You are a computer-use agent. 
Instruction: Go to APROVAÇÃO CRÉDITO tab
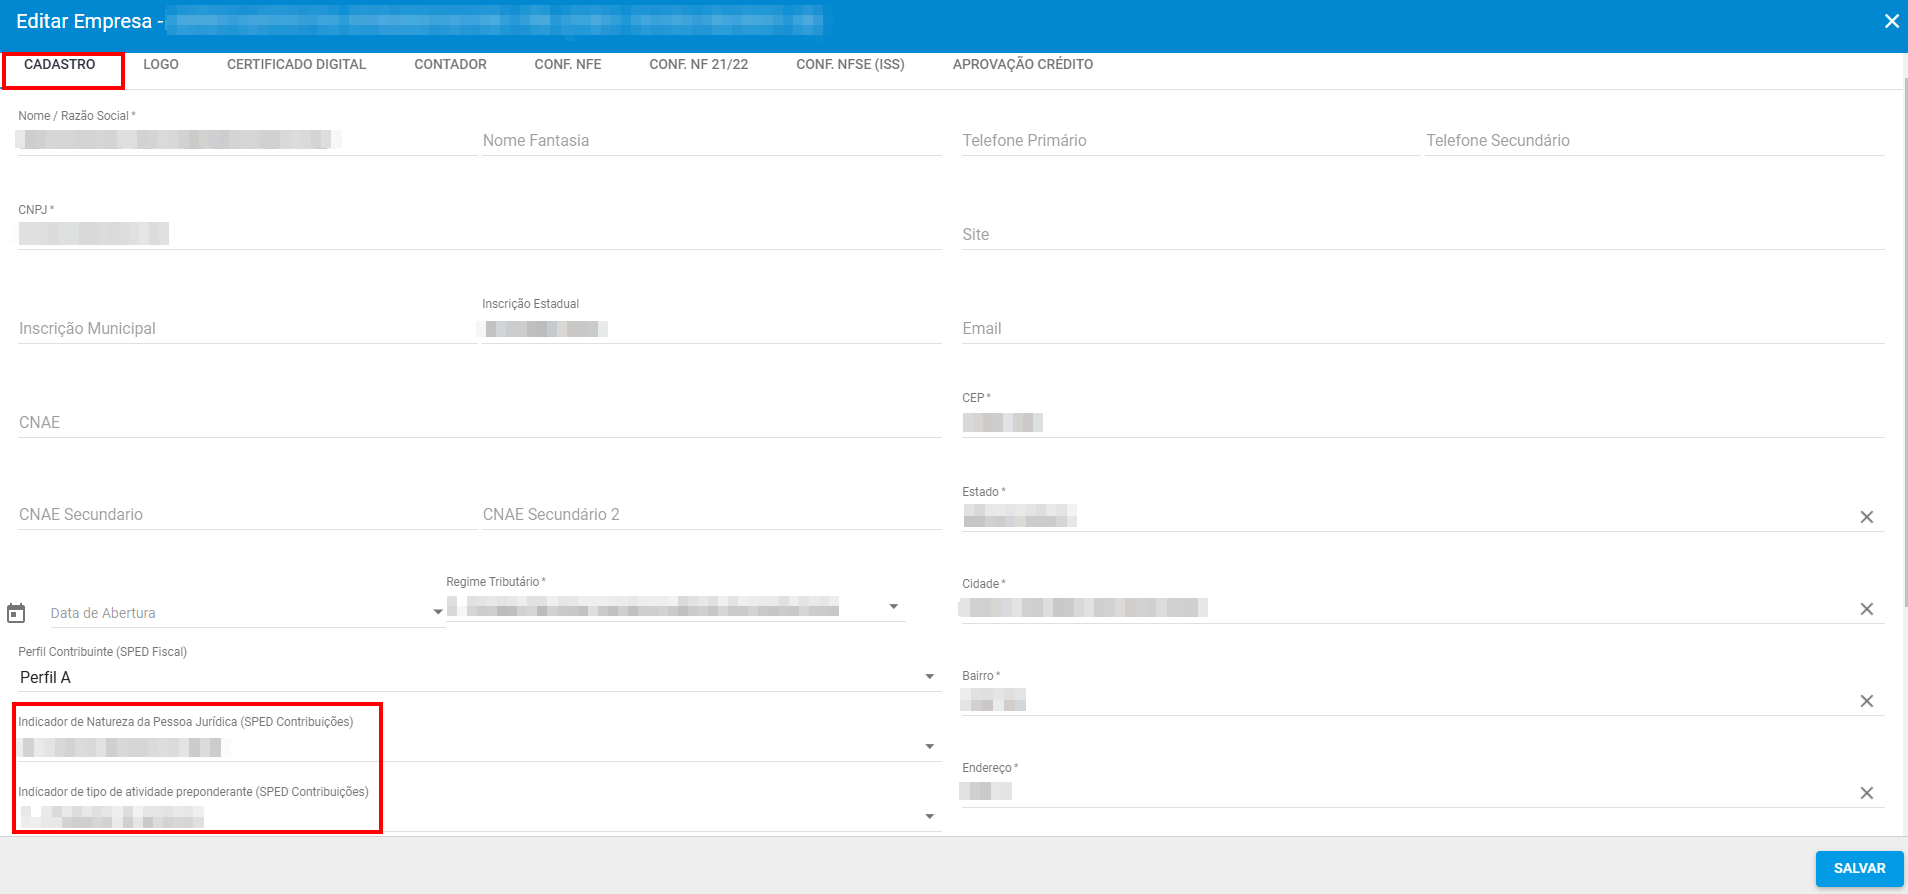pyautogui.click(x=1022, y=65)
